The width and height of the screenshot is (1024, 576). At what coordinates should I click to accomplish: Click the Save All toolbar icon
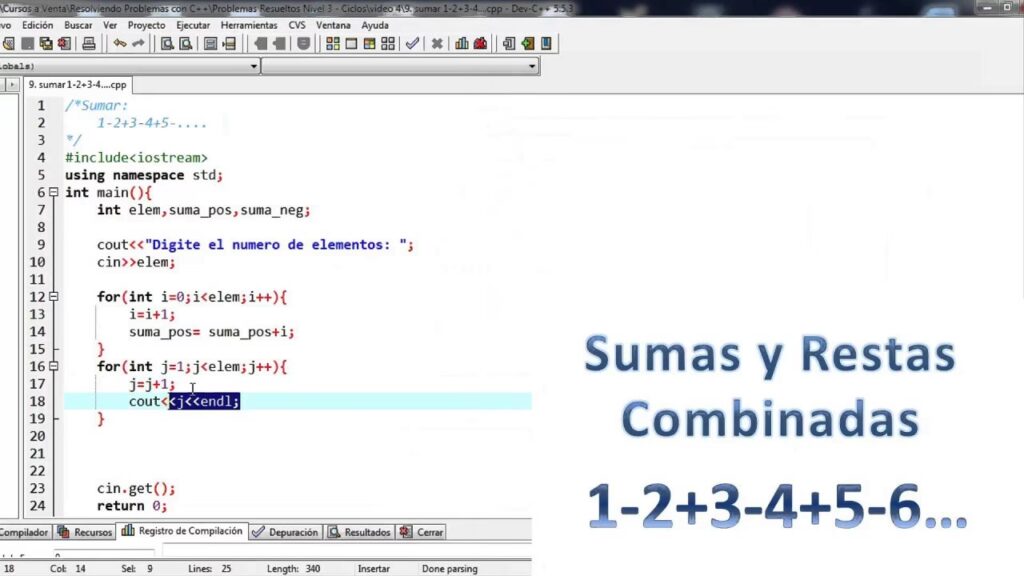click(x=46, y=44)
